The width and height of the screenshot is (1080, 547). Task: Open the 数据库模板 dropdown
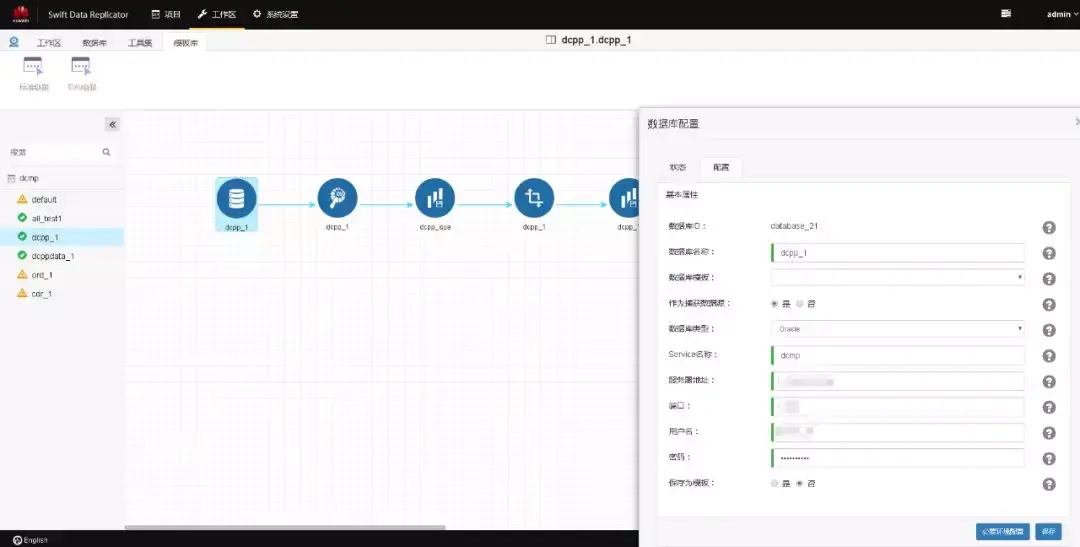tap(897, 277)
